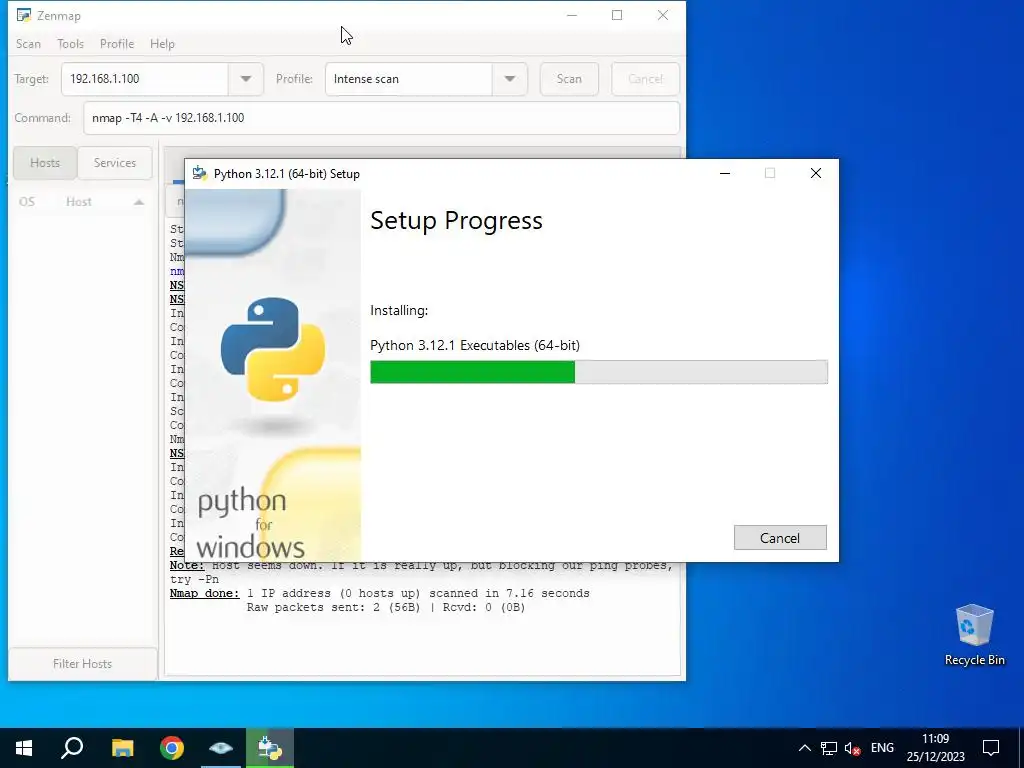The image size is (1024, 768).
Task: Switch to the Services tab in Zenmap
Action: [x=115, y=163]
